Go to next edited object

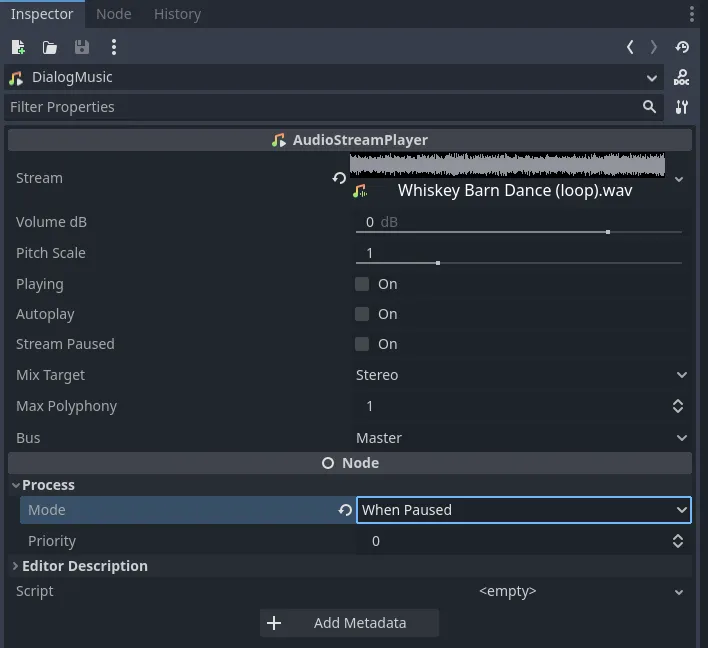point(653,47)
